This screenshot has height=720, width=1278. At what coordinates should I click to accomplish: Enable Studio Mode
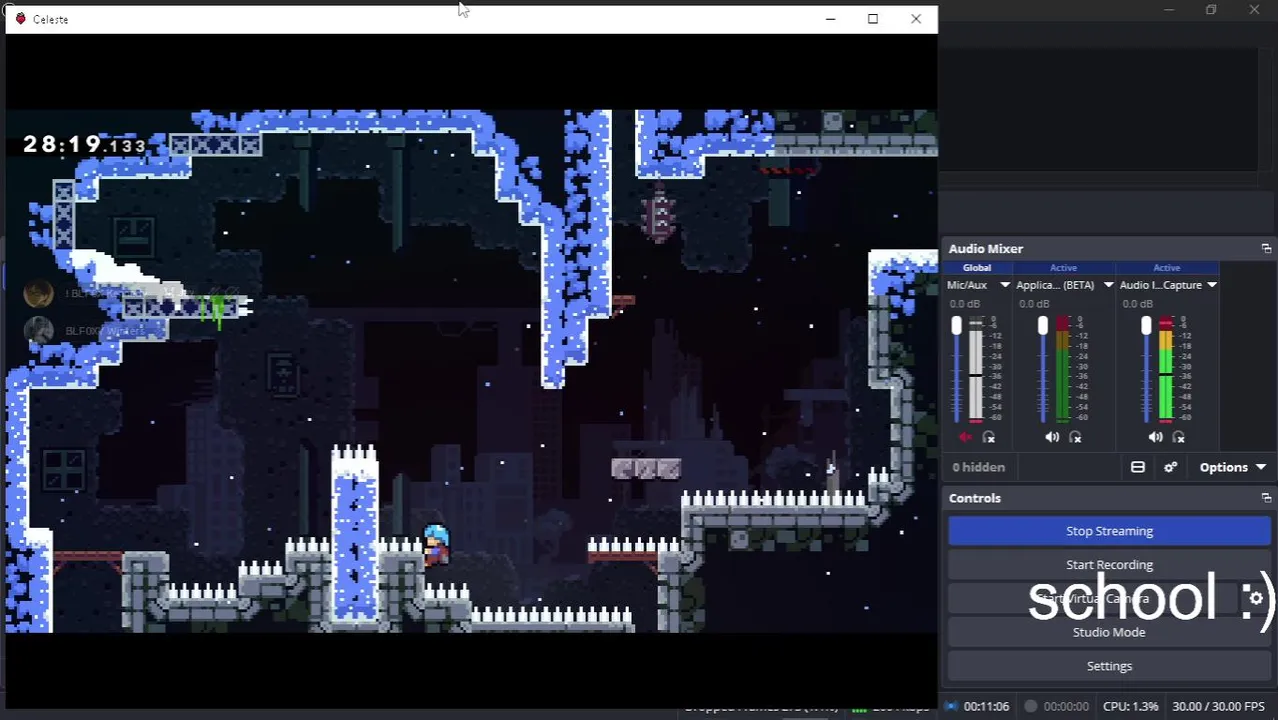click(x=1109, y=632)
